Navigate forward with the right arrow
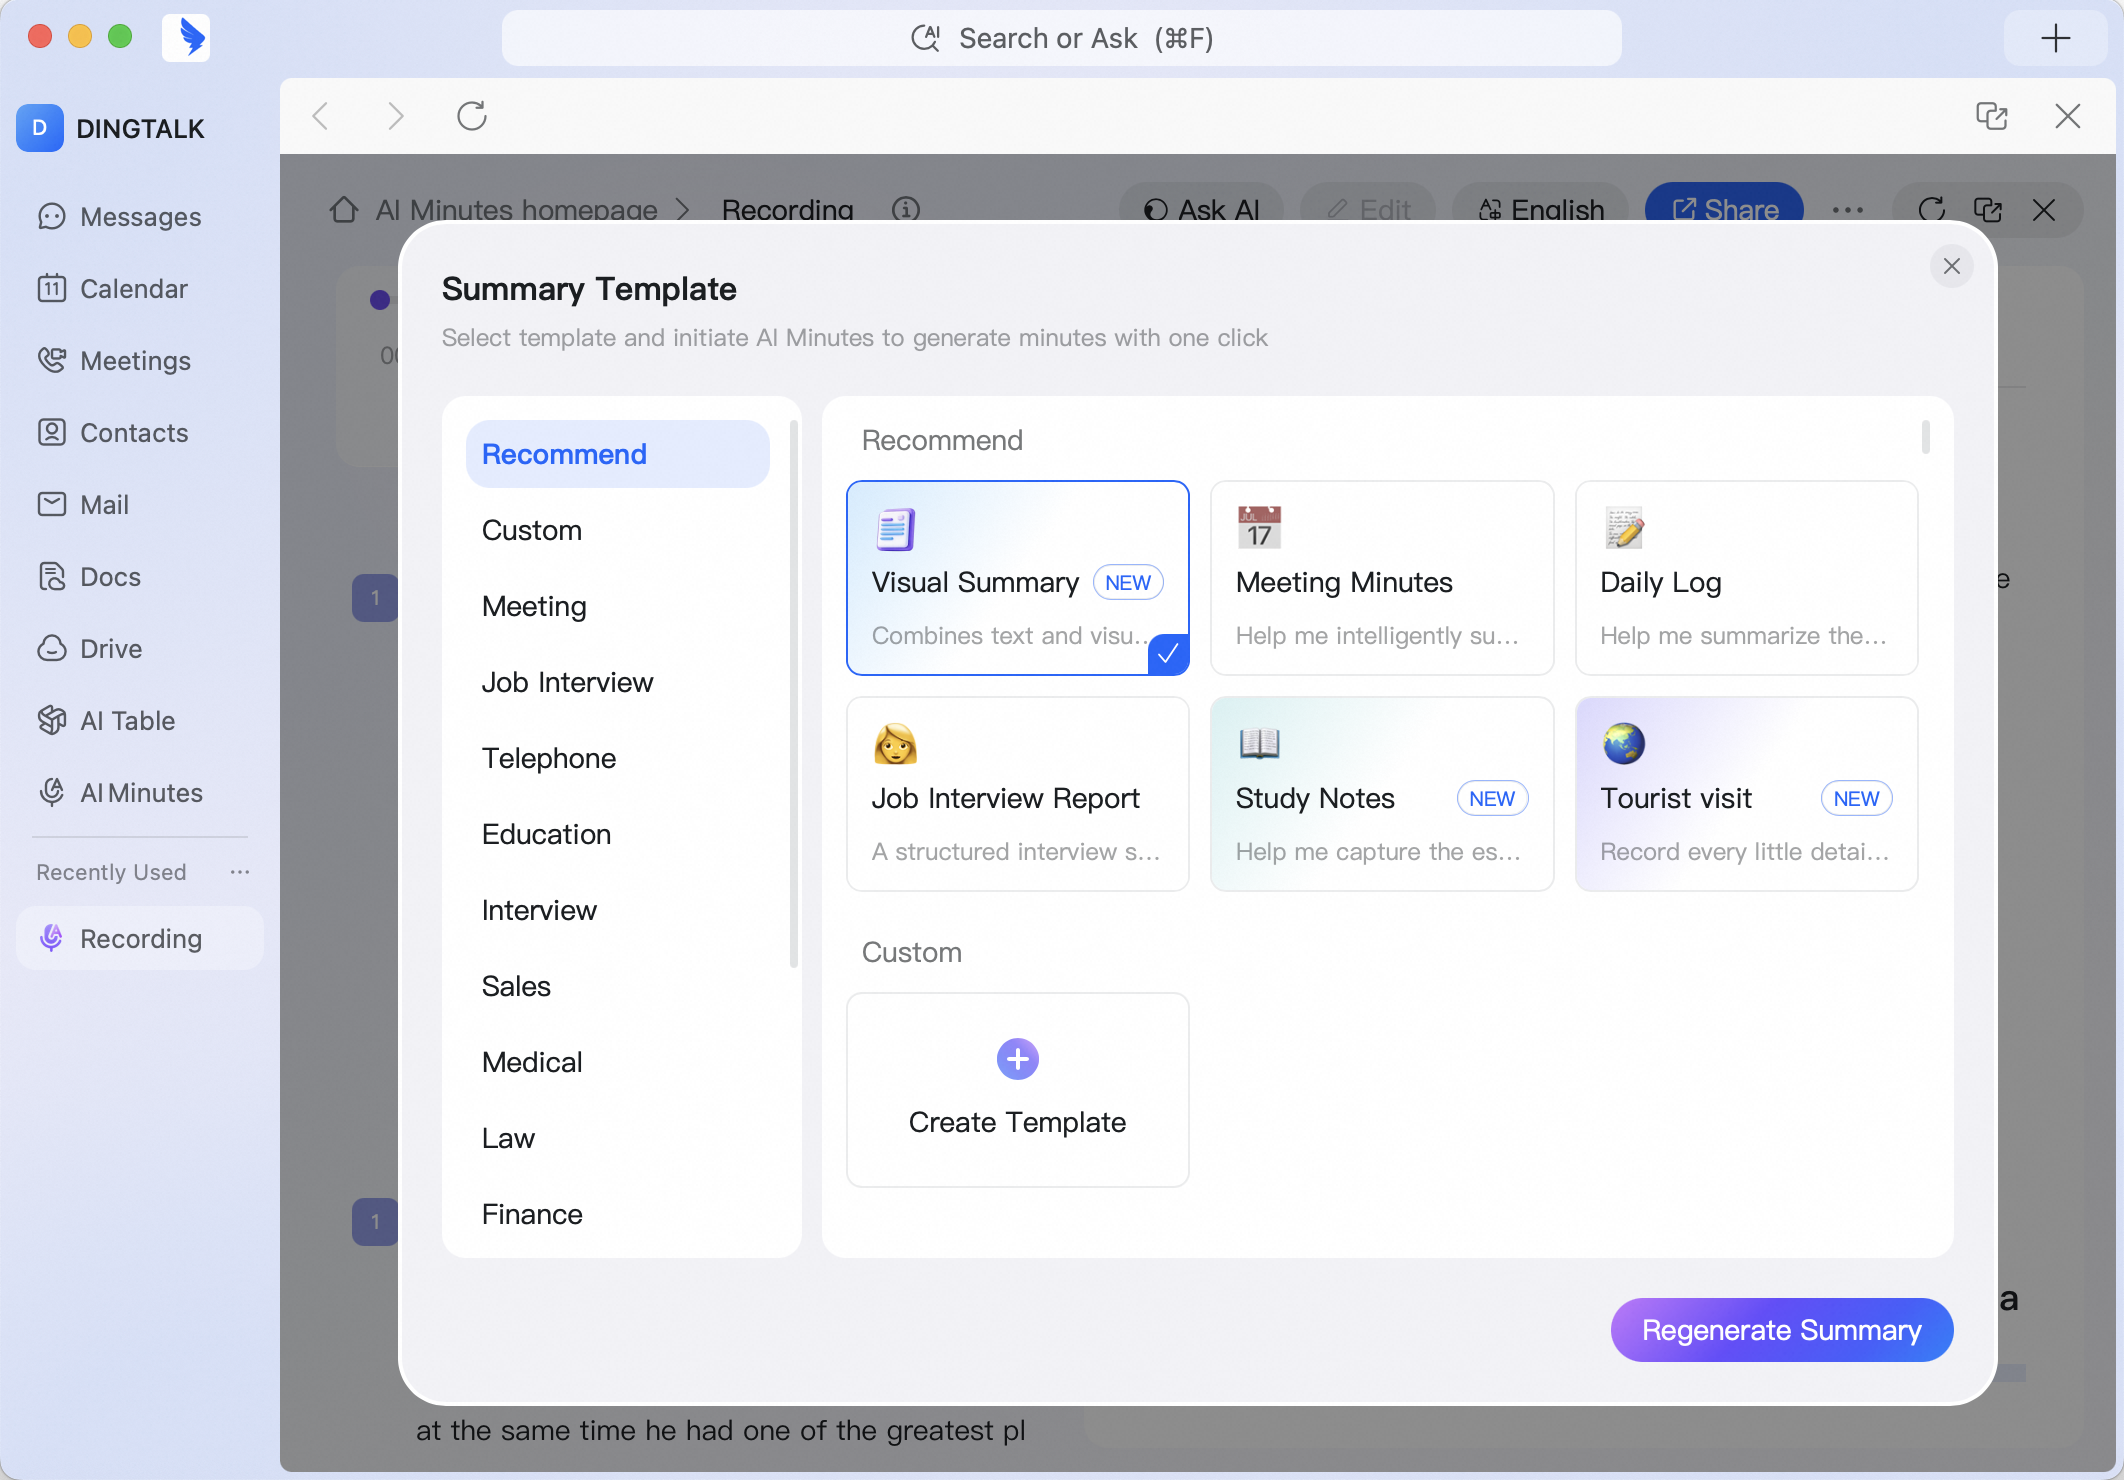Viewport: 2124px width, 1480px height. [396, 116]
